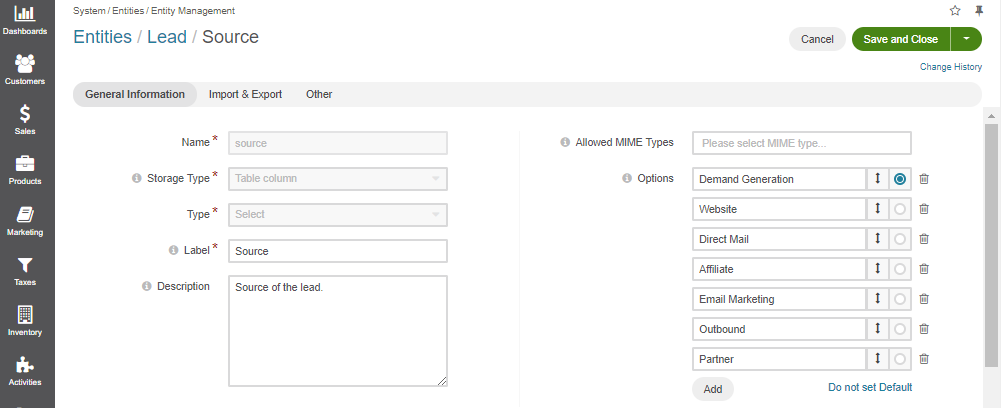This screenshot has width=1001, height=408.
Task: Set Partner as the default option
Action: pyautogui.click(x=900, y=359)
